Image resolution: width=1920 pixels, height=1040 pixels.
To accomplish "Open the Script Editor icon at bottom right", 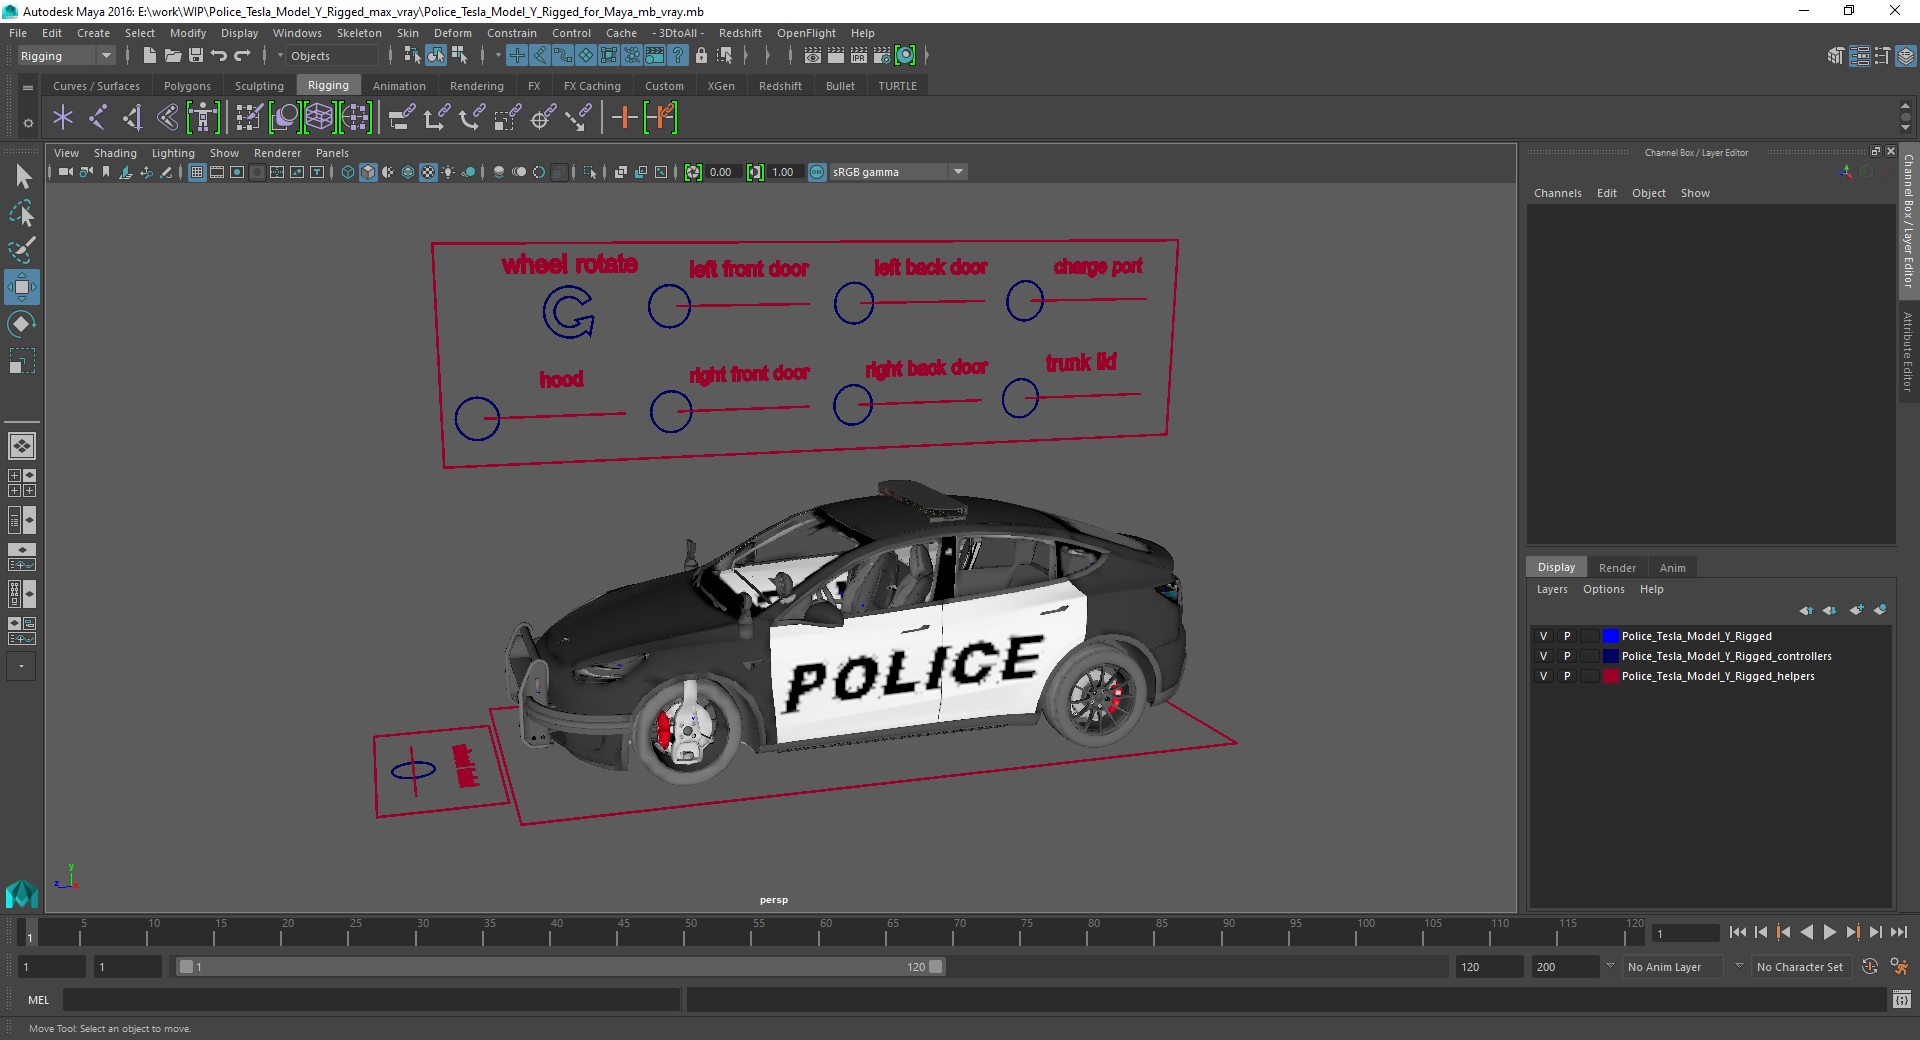I will pos(1901,999).
